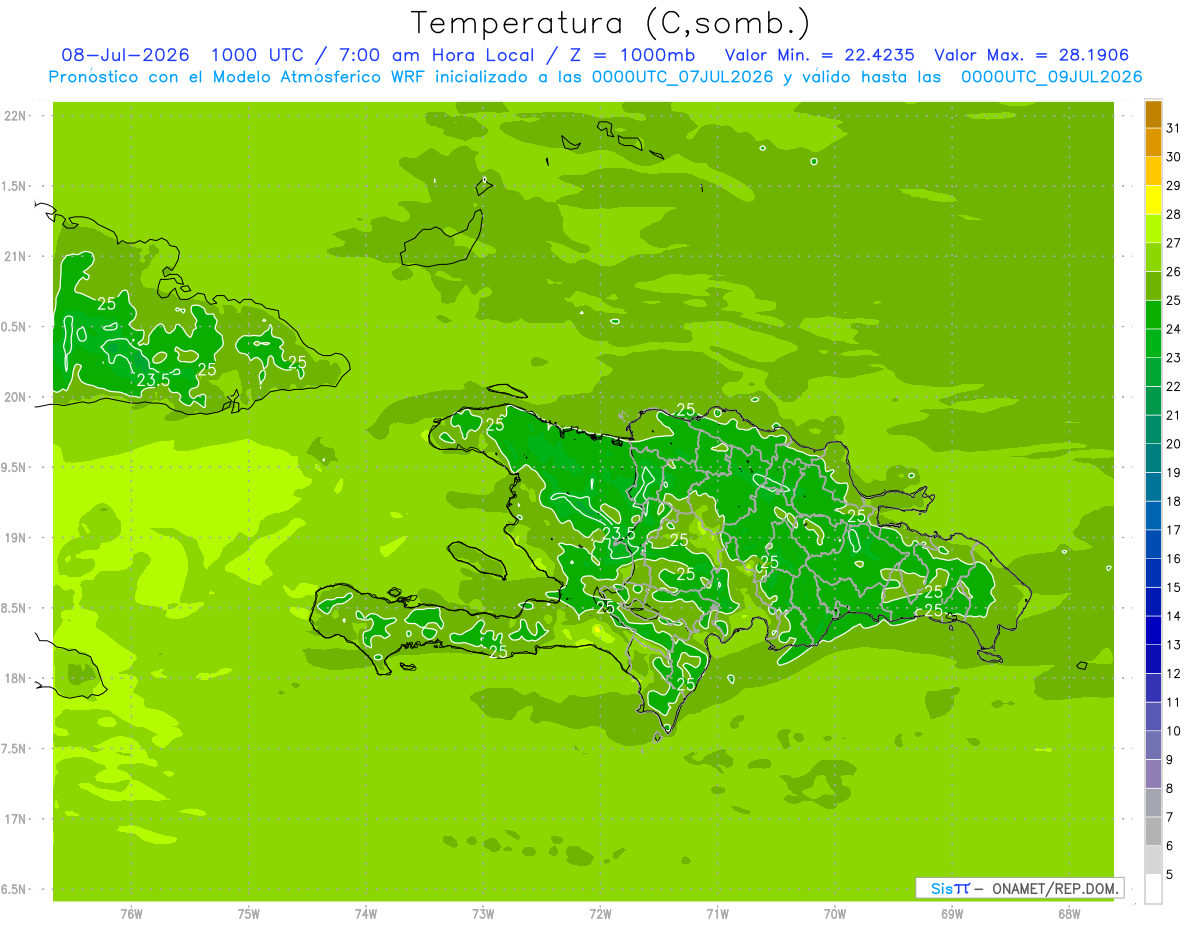Click the white swatch below legend value 5
Image resolution: width=1200 pixels, height=927 pixels.
click(x=1153, y=889)
